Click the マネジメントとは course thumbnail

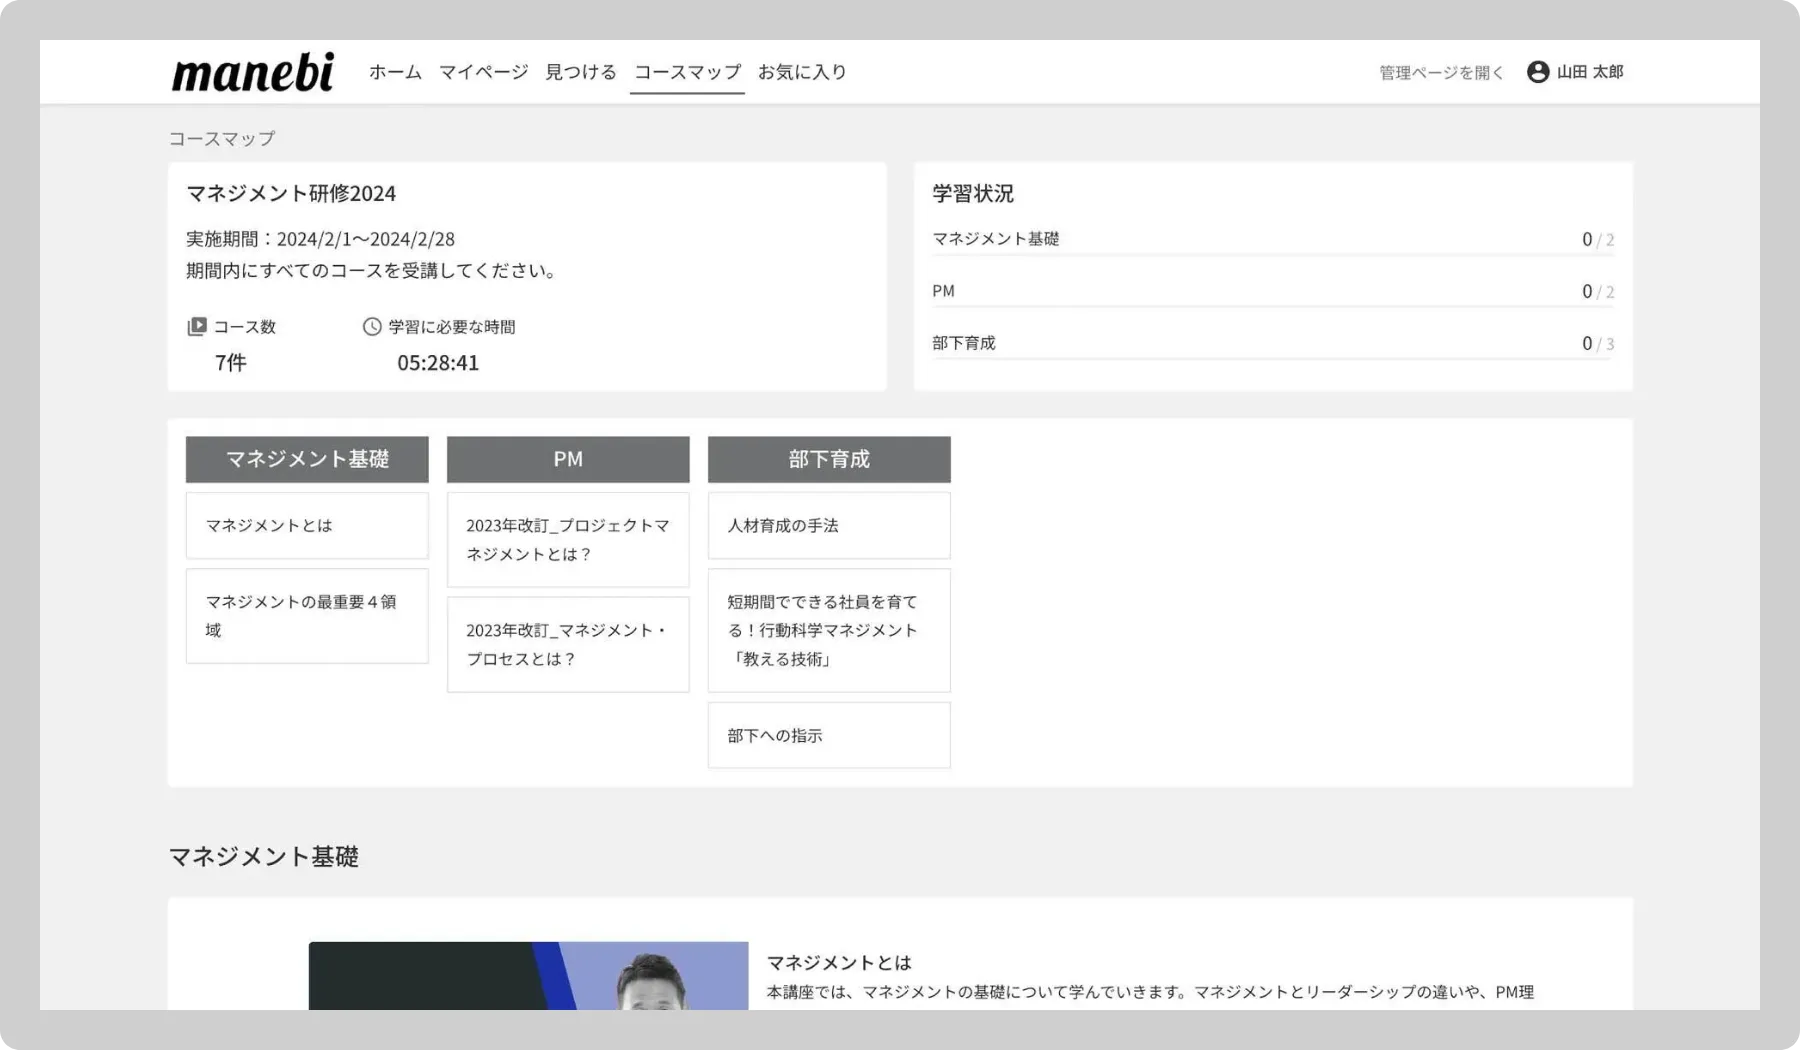[528, 976]
